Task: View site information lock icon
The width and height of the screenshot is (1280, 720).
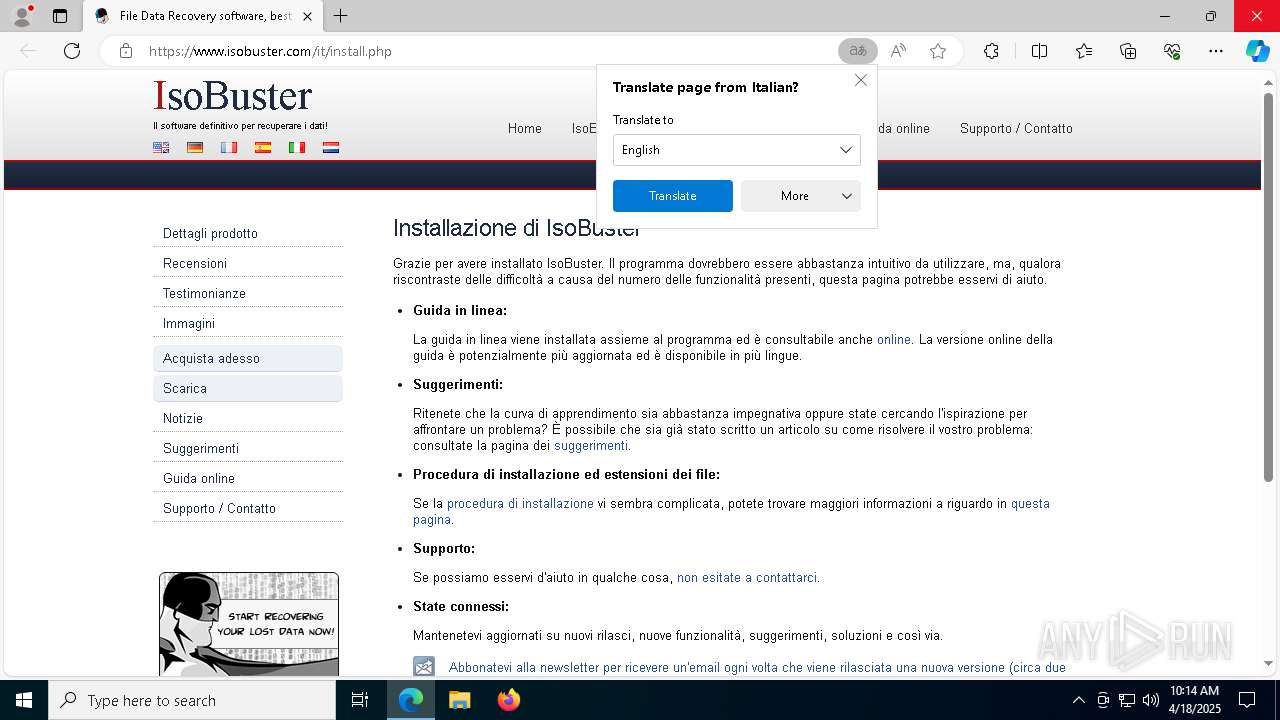Action: 125,51
